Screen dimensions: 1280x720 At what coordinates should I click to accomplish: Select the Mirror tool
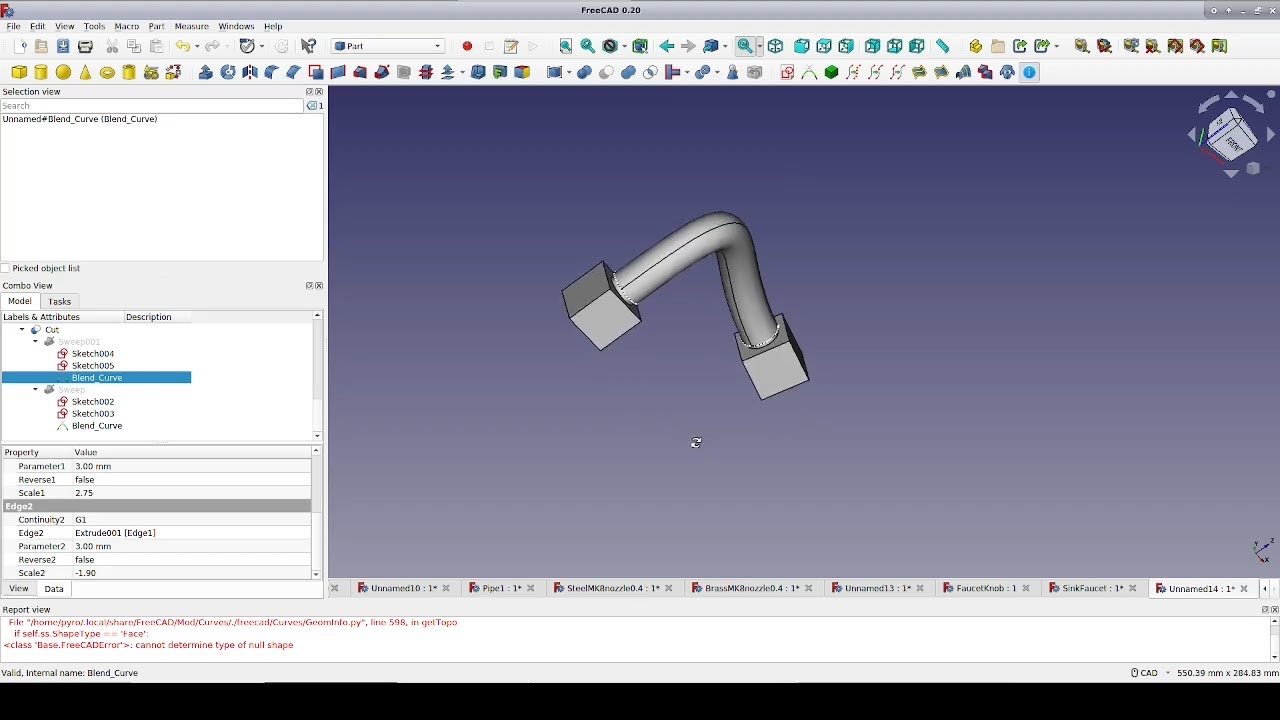pos(250,72)
